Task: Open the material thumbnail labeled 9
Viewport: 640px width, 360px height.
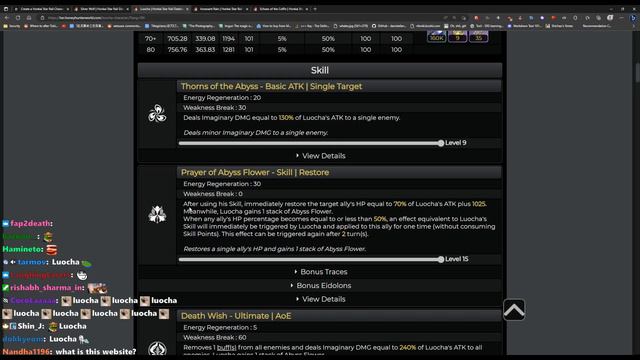Action: (458, 36)
